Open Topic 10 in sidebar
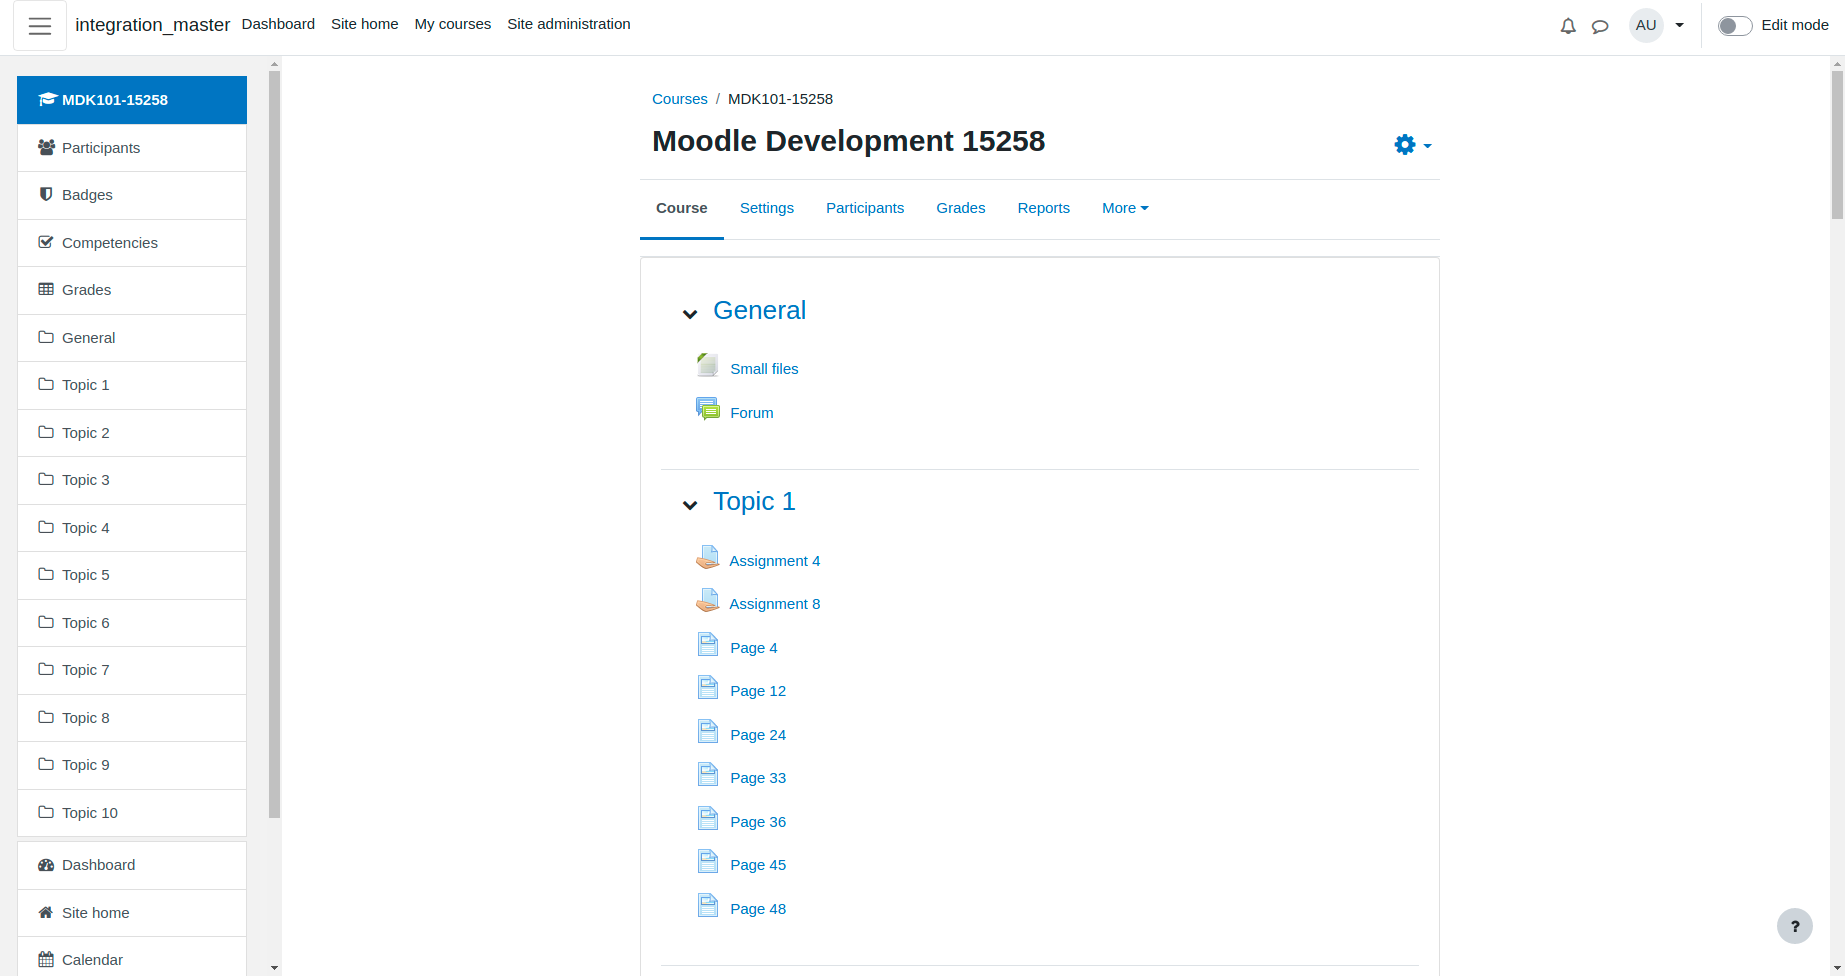The width and height of the screenshot is (1845, 976). pyautogui.click(x=132, y=813)
